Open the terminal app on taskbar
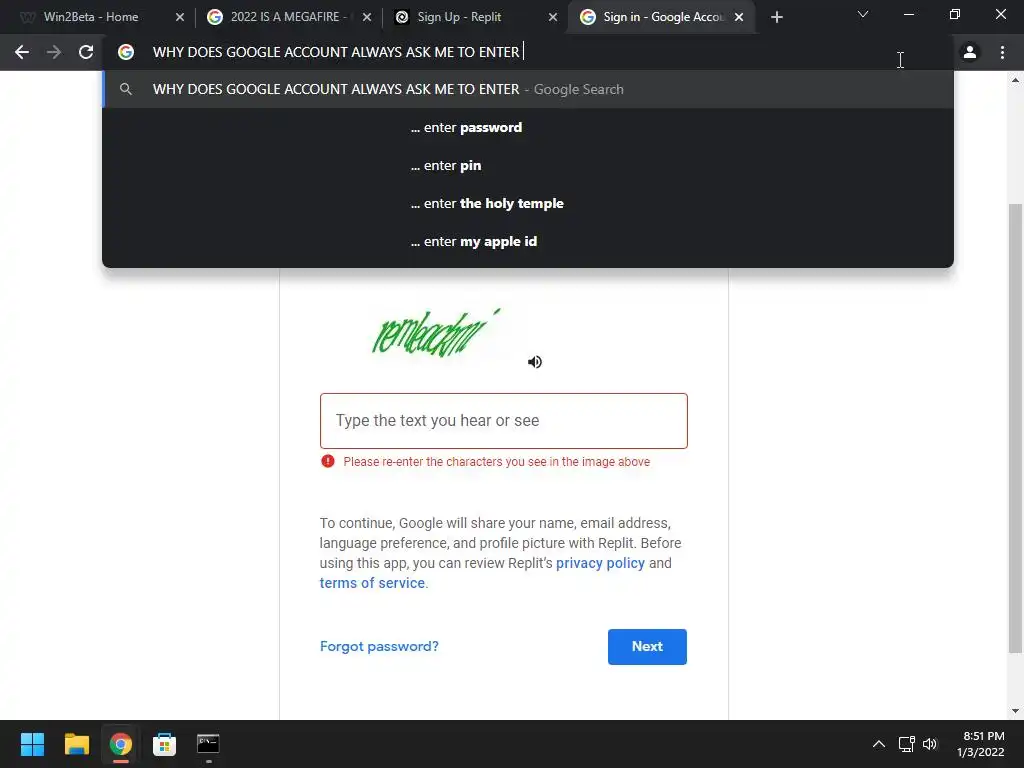Viewport: 1024px width, 768px height. (x=208, y=744)
